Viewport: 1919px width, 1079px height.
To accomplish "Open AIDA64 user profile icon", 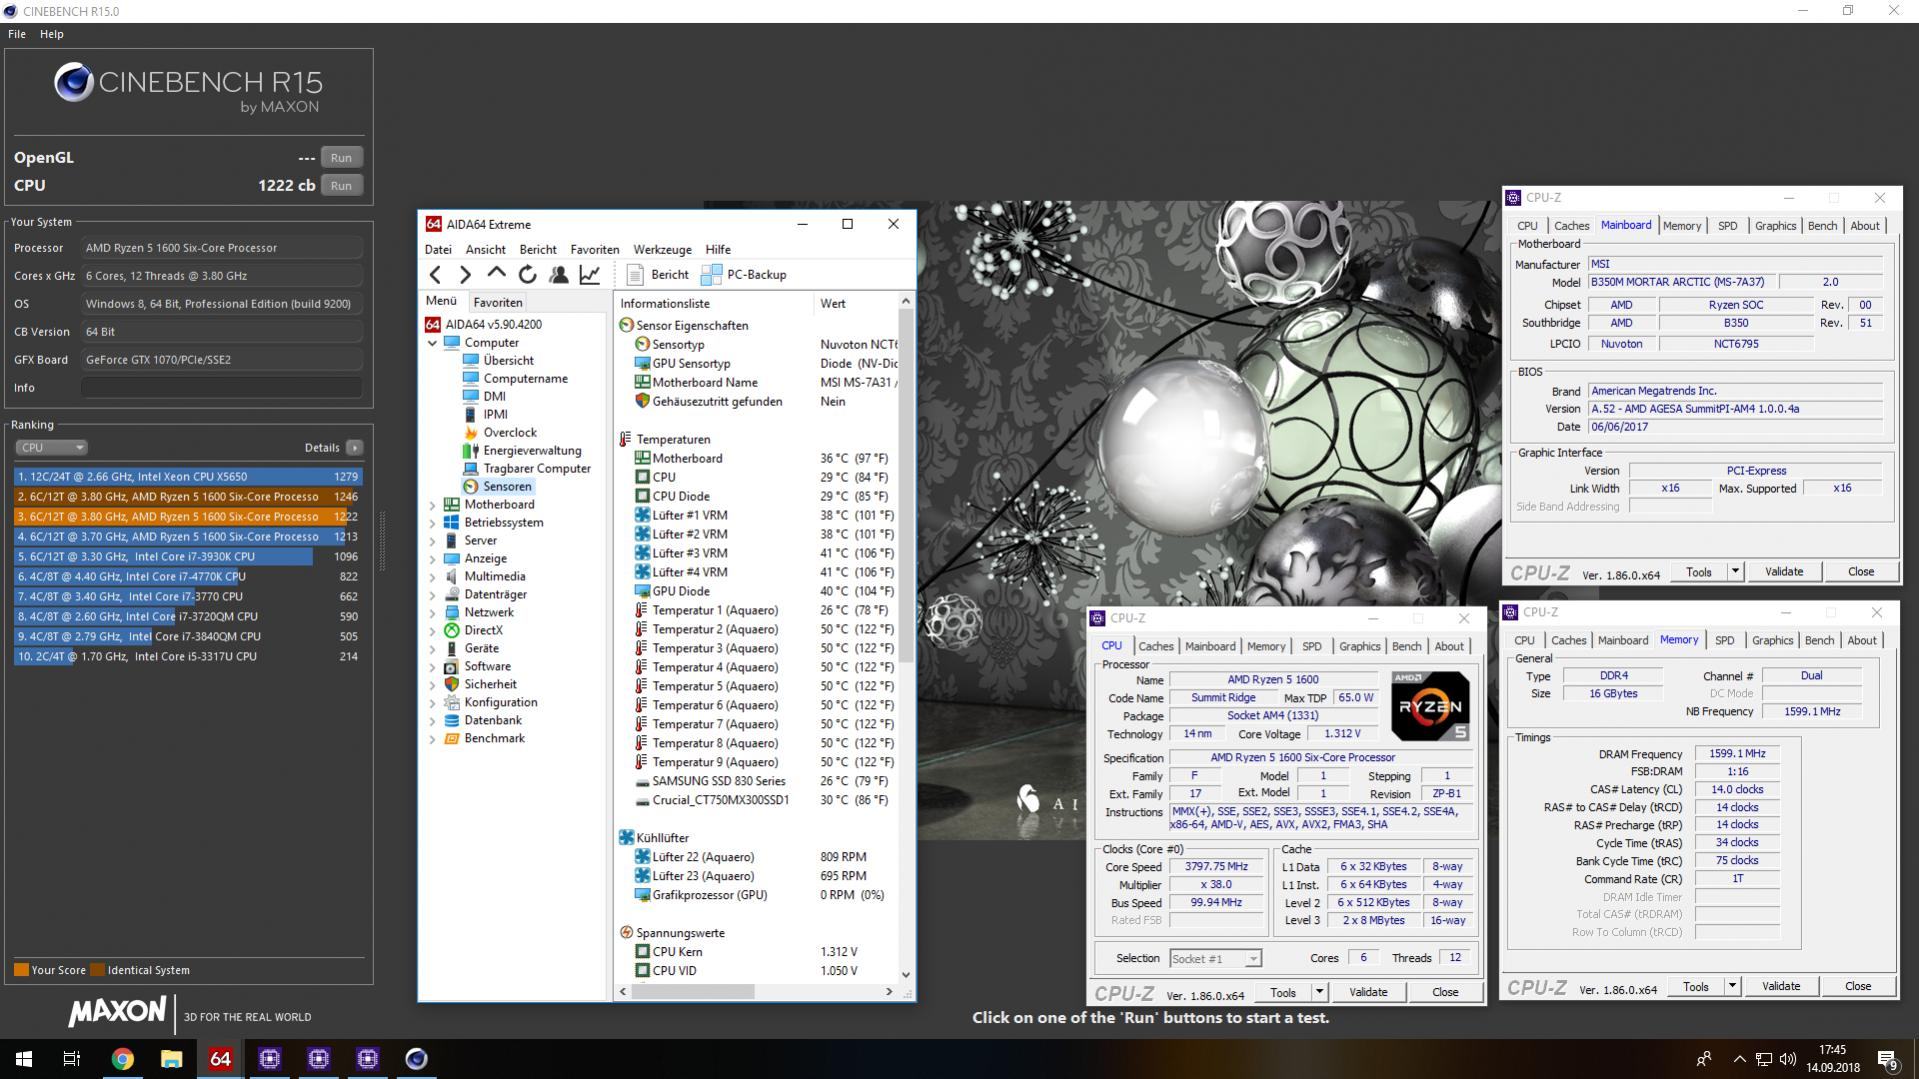I will [559, 275].
